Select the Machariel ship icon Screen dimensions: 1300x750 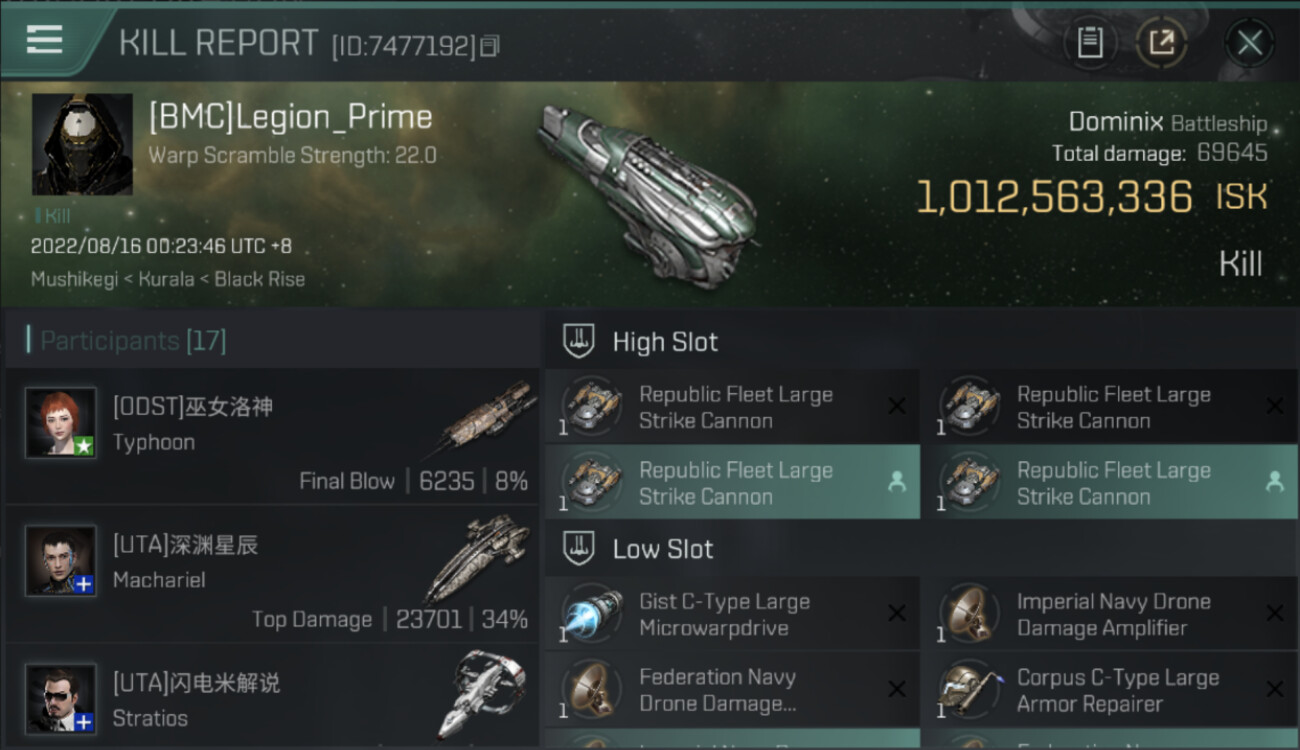point(479,556)
